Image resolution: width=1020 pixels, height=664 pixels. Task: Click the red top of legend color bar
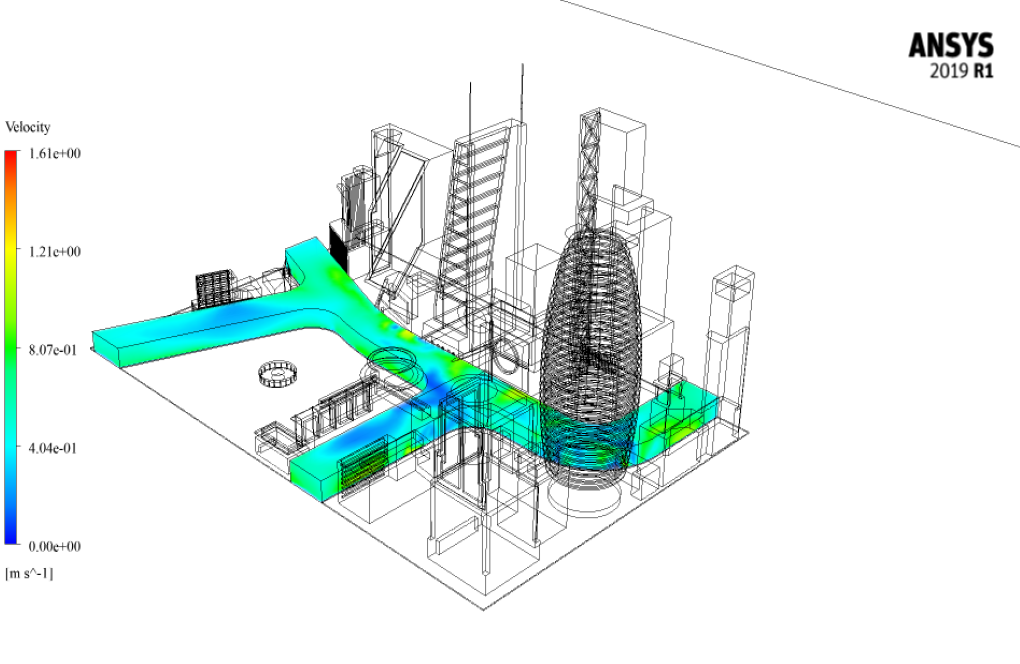(11, 160)
